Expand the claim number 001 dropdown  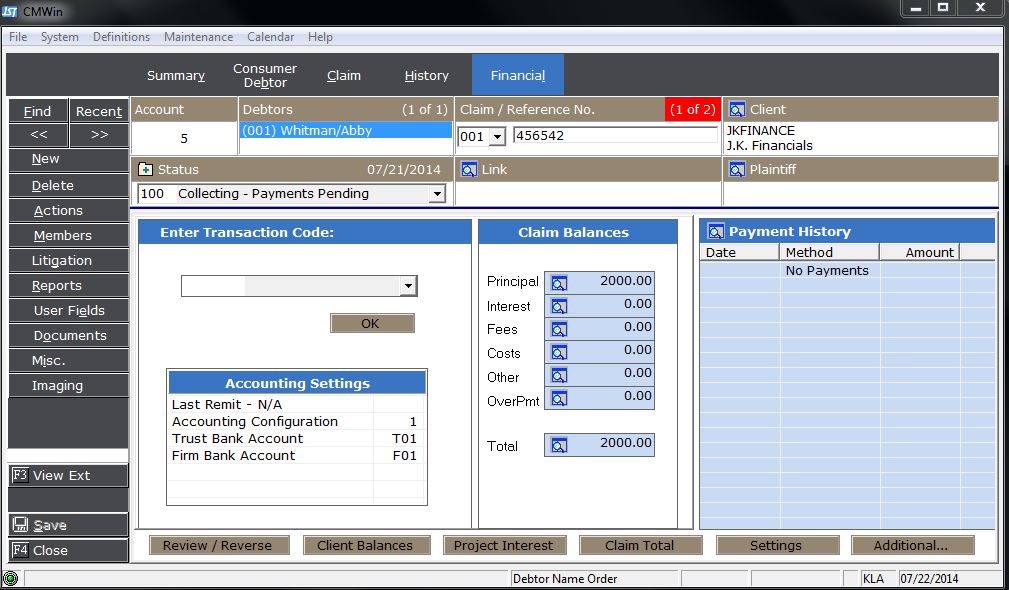(497, 136)
